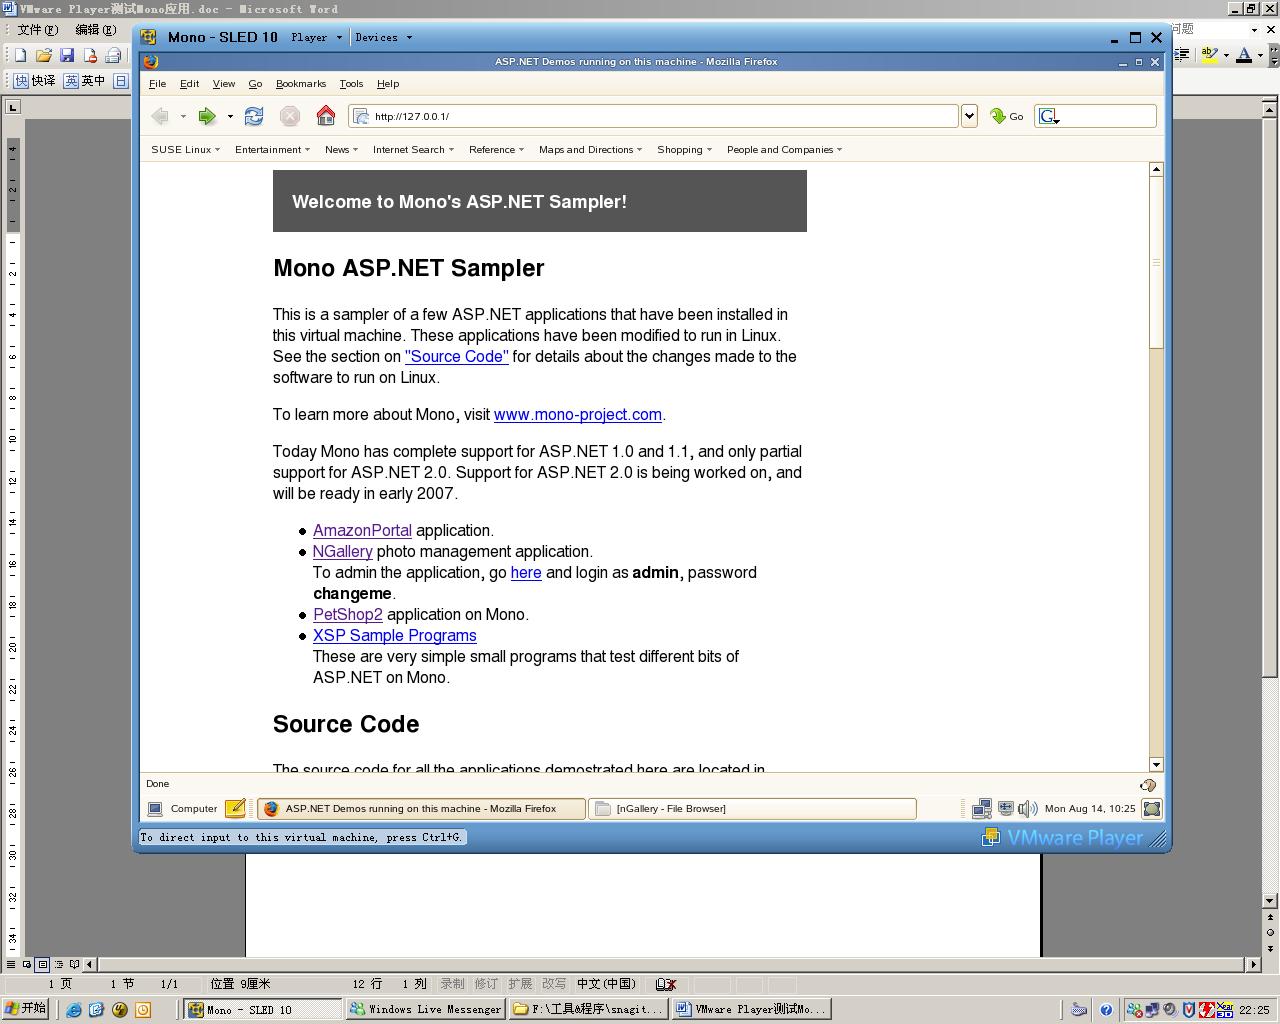Reload the page with the Refresh icon
Image resolution: width=1280 pixels, height=1024 pixels.
coord(254,116)
